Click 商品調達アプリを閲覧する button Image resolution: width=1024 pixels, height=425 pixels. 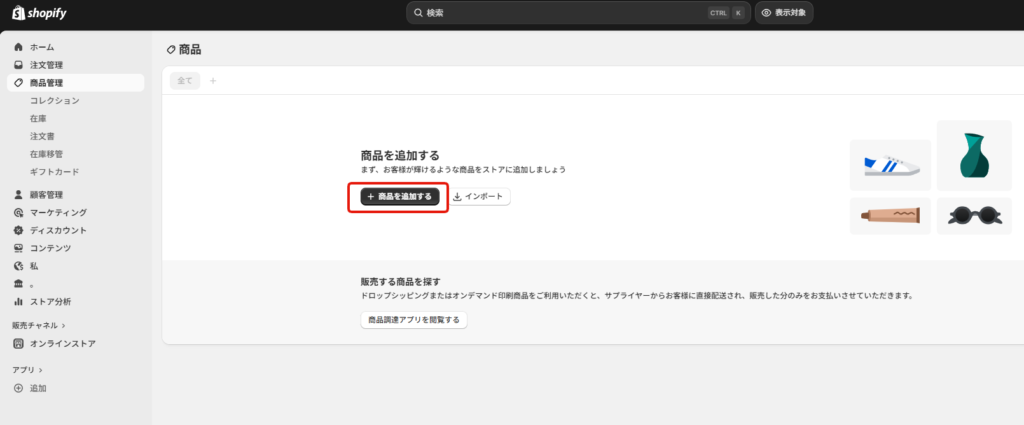point(414,320)
